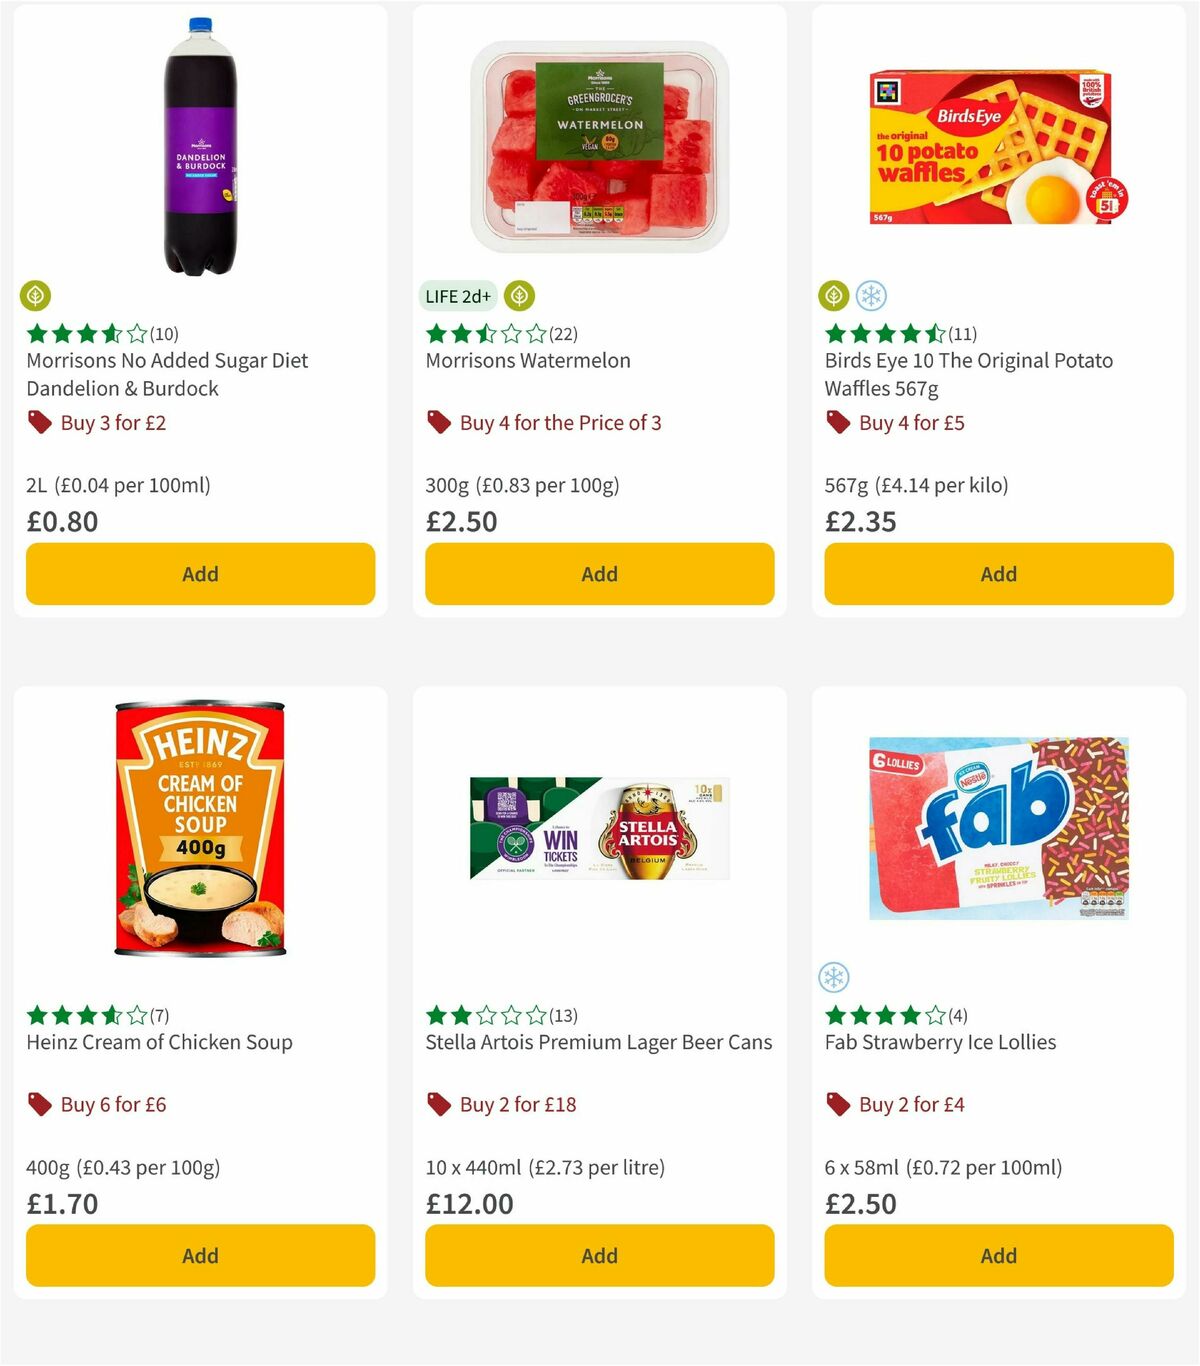
Task: Click the leaf sustainability icon on Dandelion & Burdock
Action: [37, 296]
